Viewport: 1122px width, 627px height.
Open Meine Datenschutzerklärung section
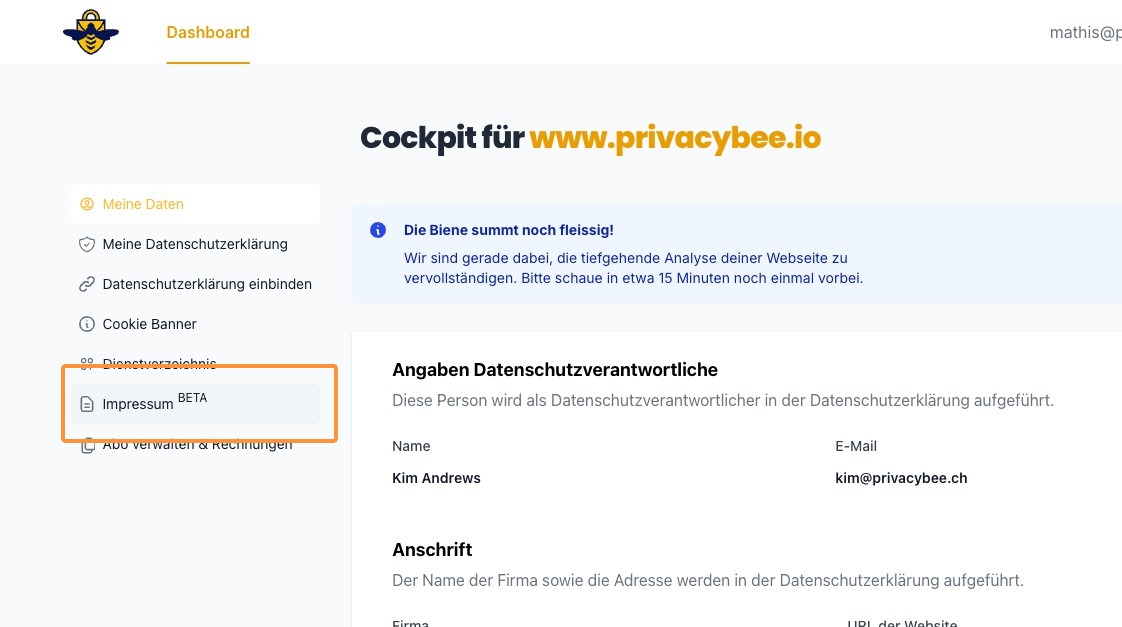tap(195, 244)
